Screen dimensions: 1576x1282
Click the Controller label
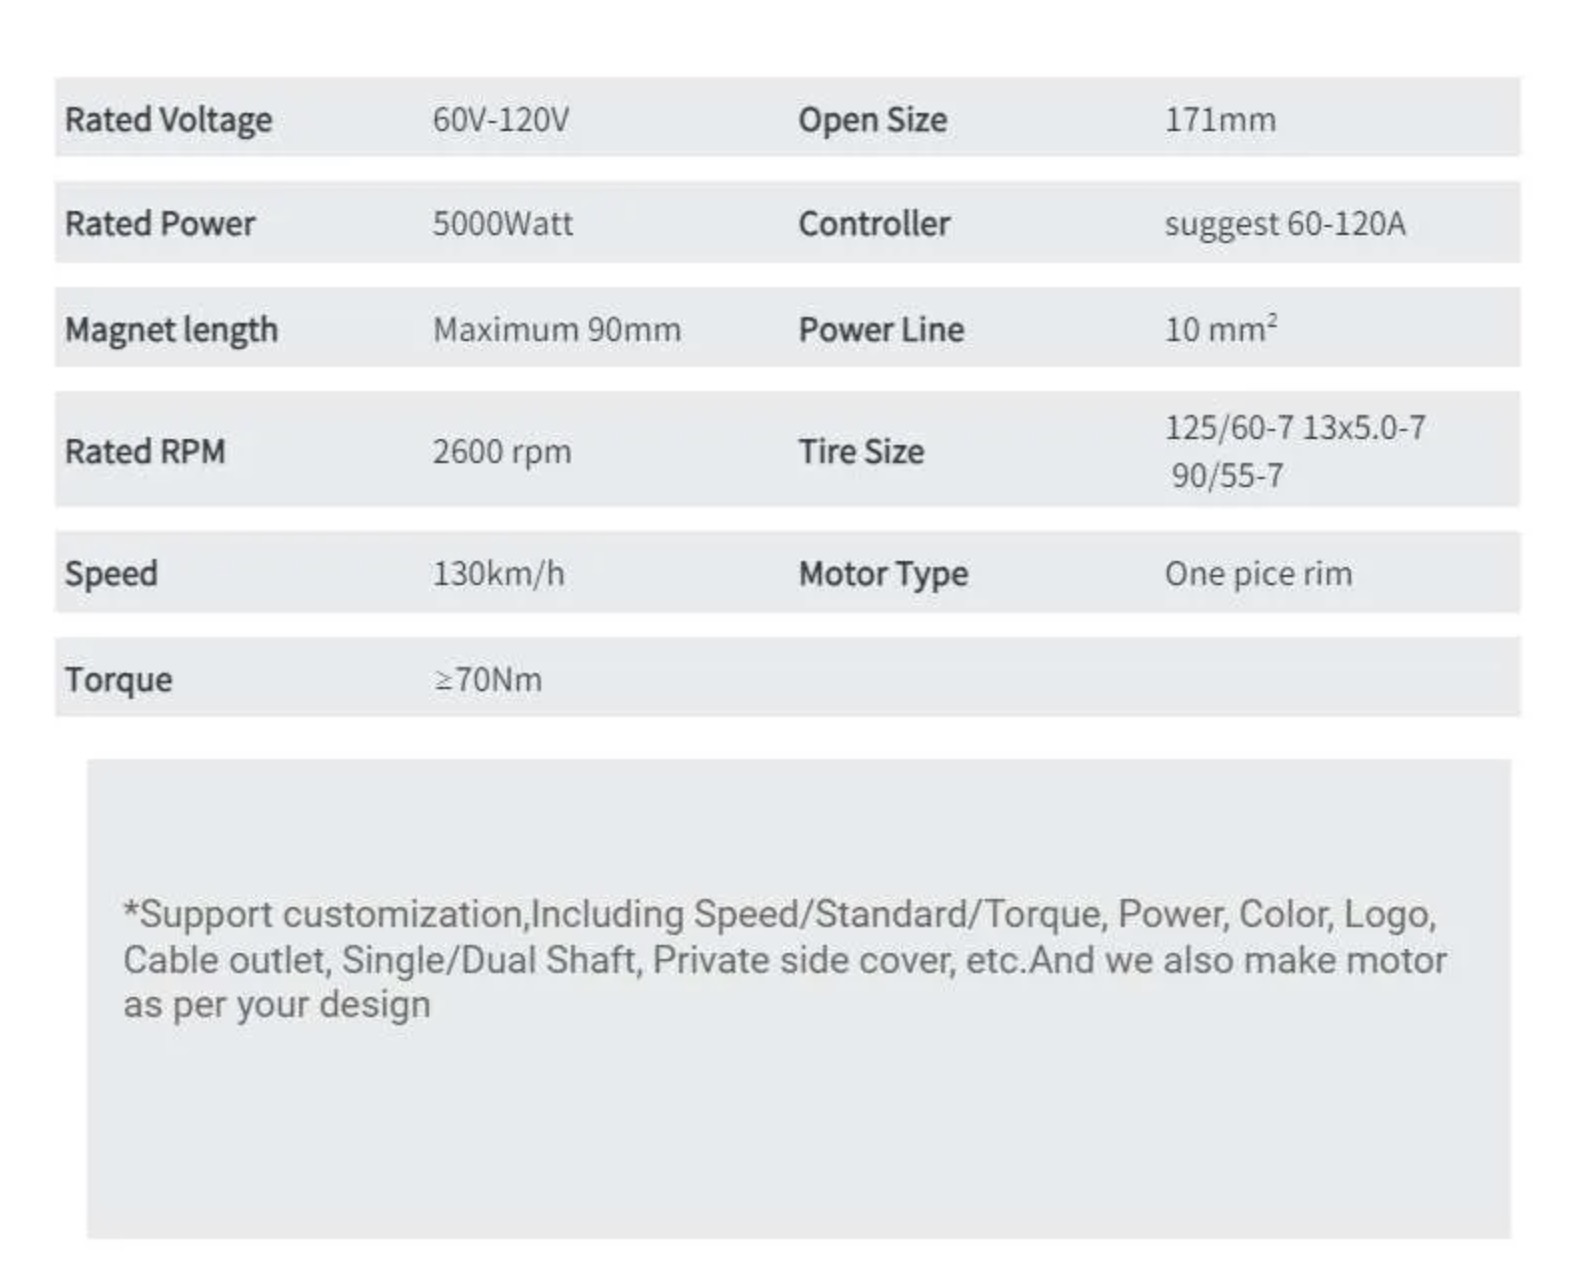point(874,224)
